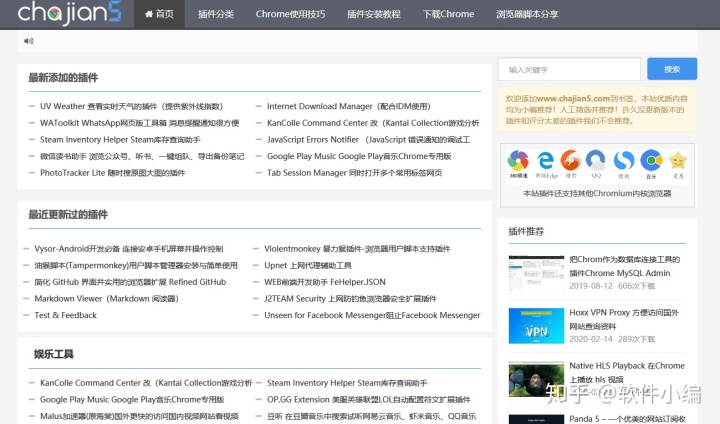Click the blue 搜索 search button
The image size is (720, 424).
(x=672, y=69)
